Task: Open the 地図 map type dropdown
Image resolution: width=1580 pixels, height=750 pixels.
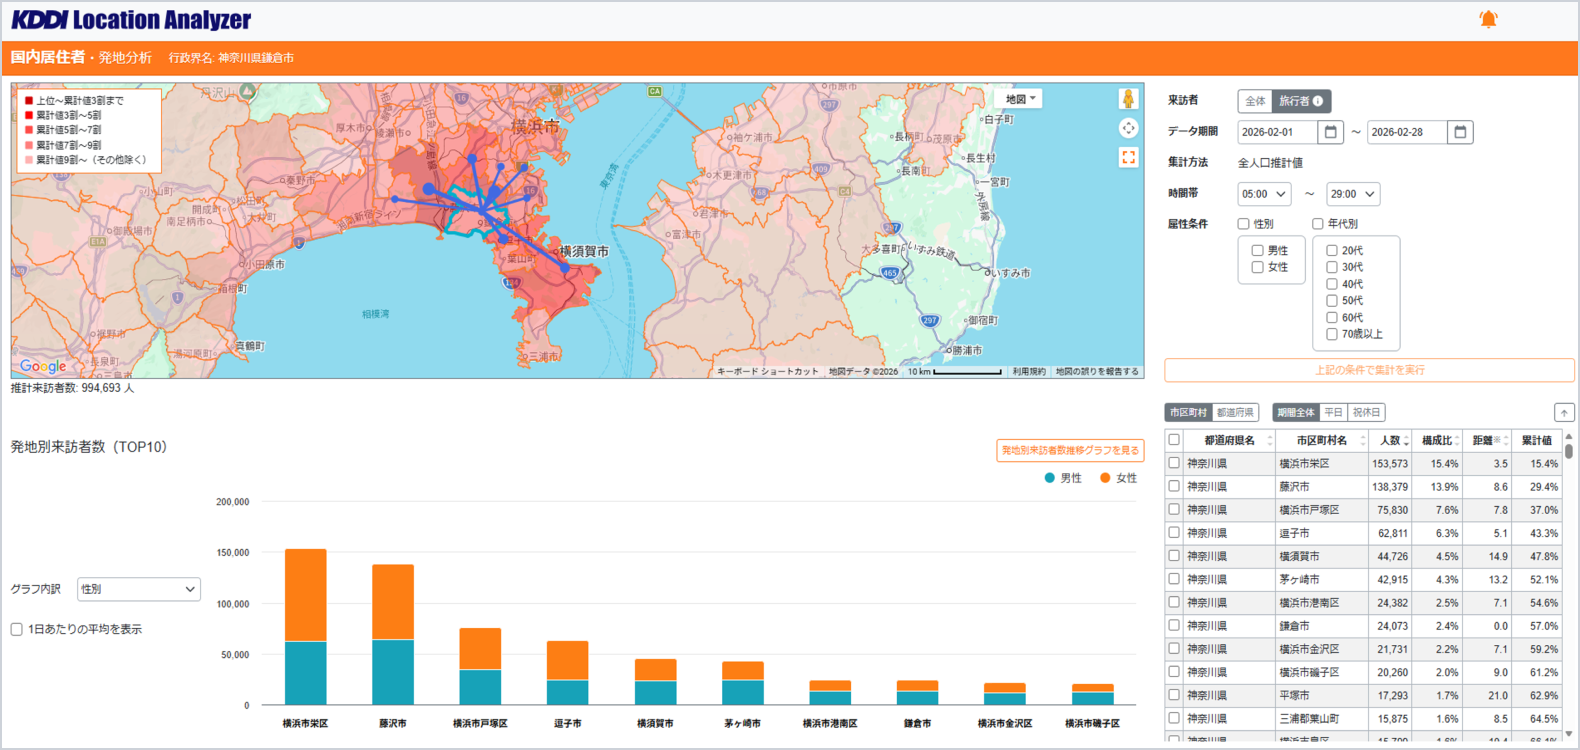Action: pyautogui.click(x=1020, y=99)
